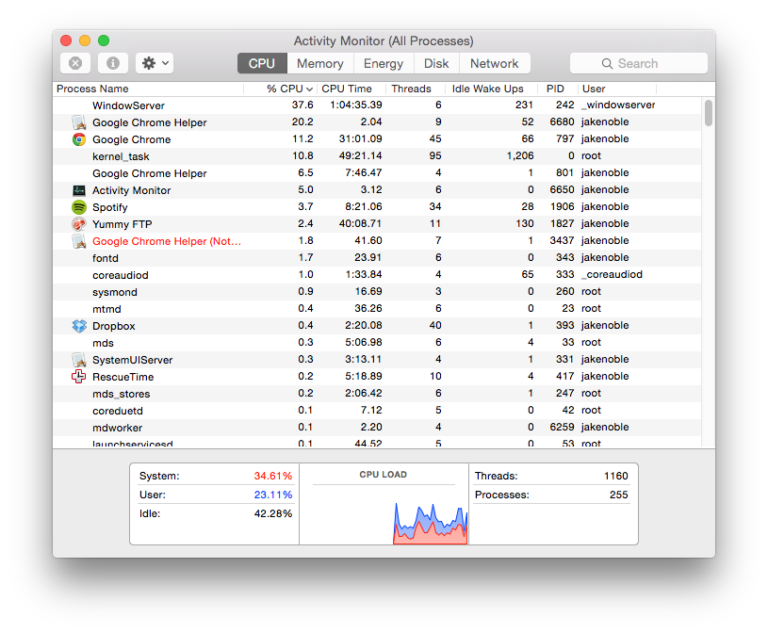Image resolution: width=768 pixels, height=633 pixels.
Task: Click the Google Chrome app icon
Action: pos(79,140)
